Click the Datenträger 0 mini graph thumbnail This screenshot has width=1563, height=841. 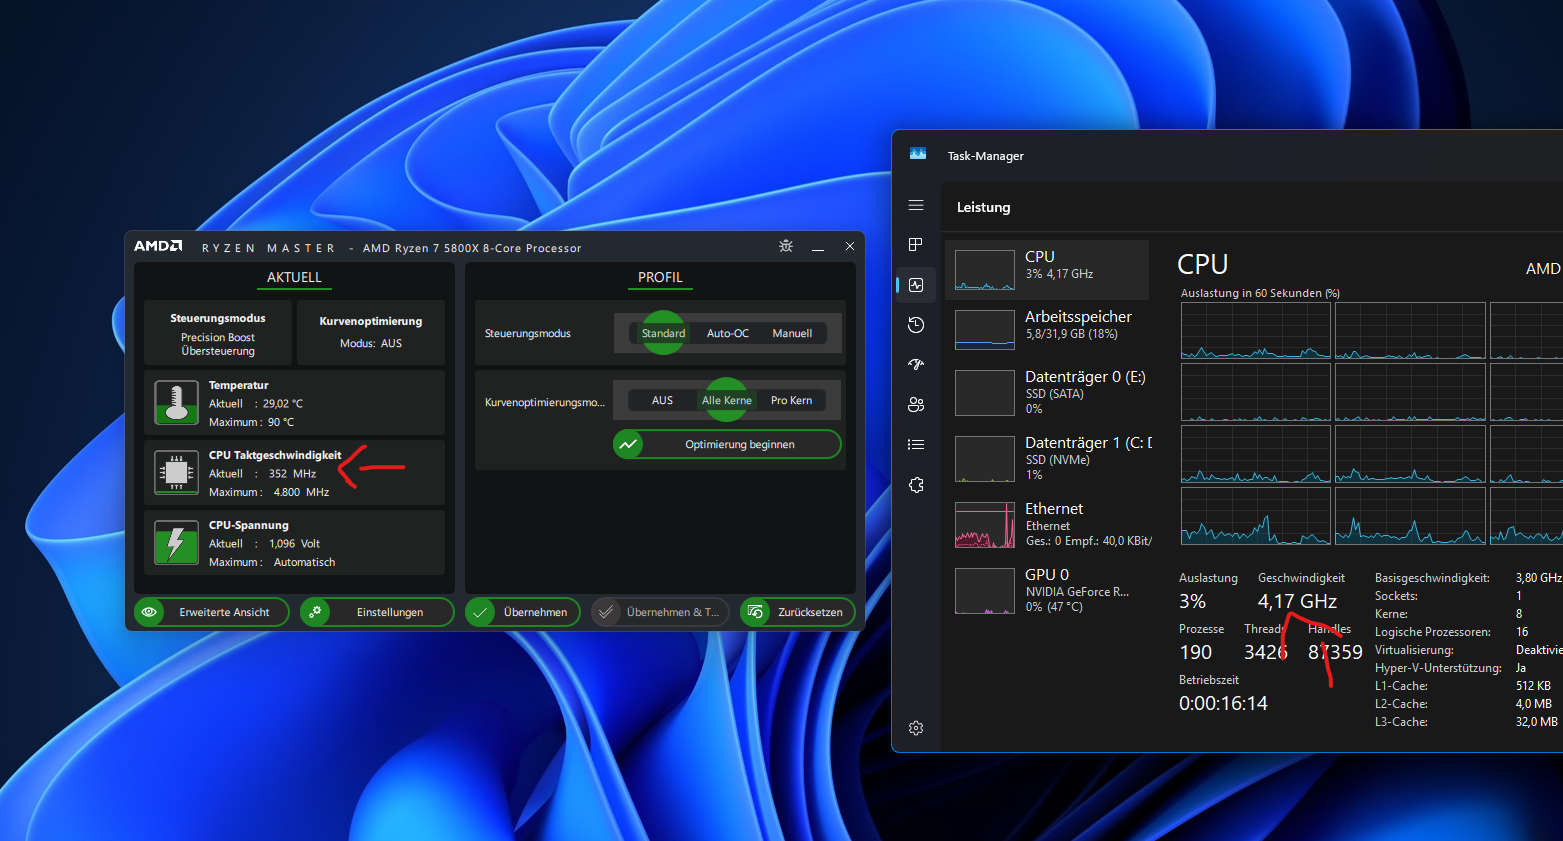tap(985, 393)
